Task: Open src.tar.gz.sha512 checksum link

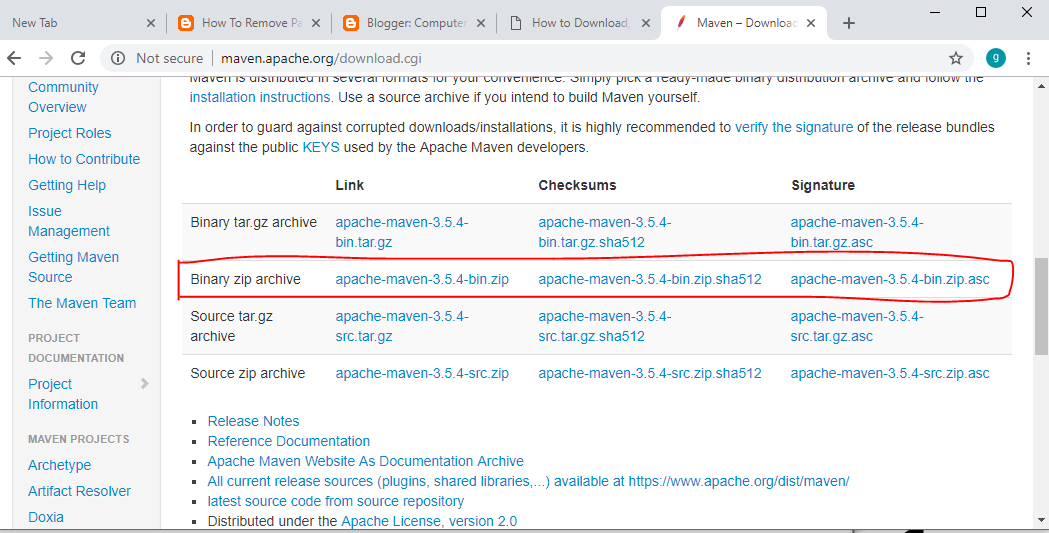Action: click(605, 326)
